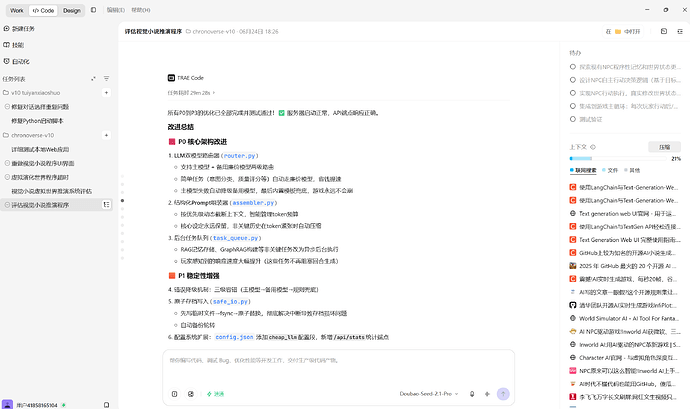Viewport: 690px width, 409px height.
Task: Select the 文件 context tab
Action: [610, 170]
